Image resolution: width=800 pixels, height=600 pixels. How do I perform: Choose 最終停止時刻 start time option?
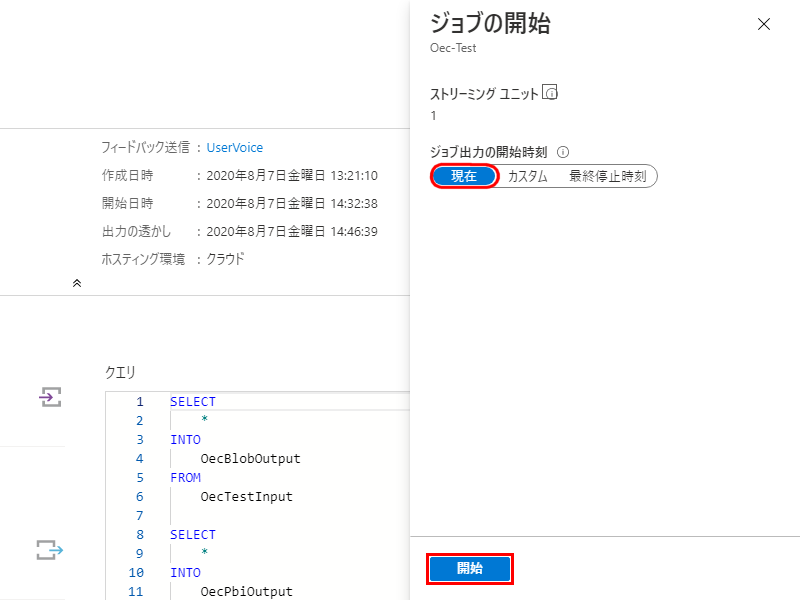coord(607,176)
